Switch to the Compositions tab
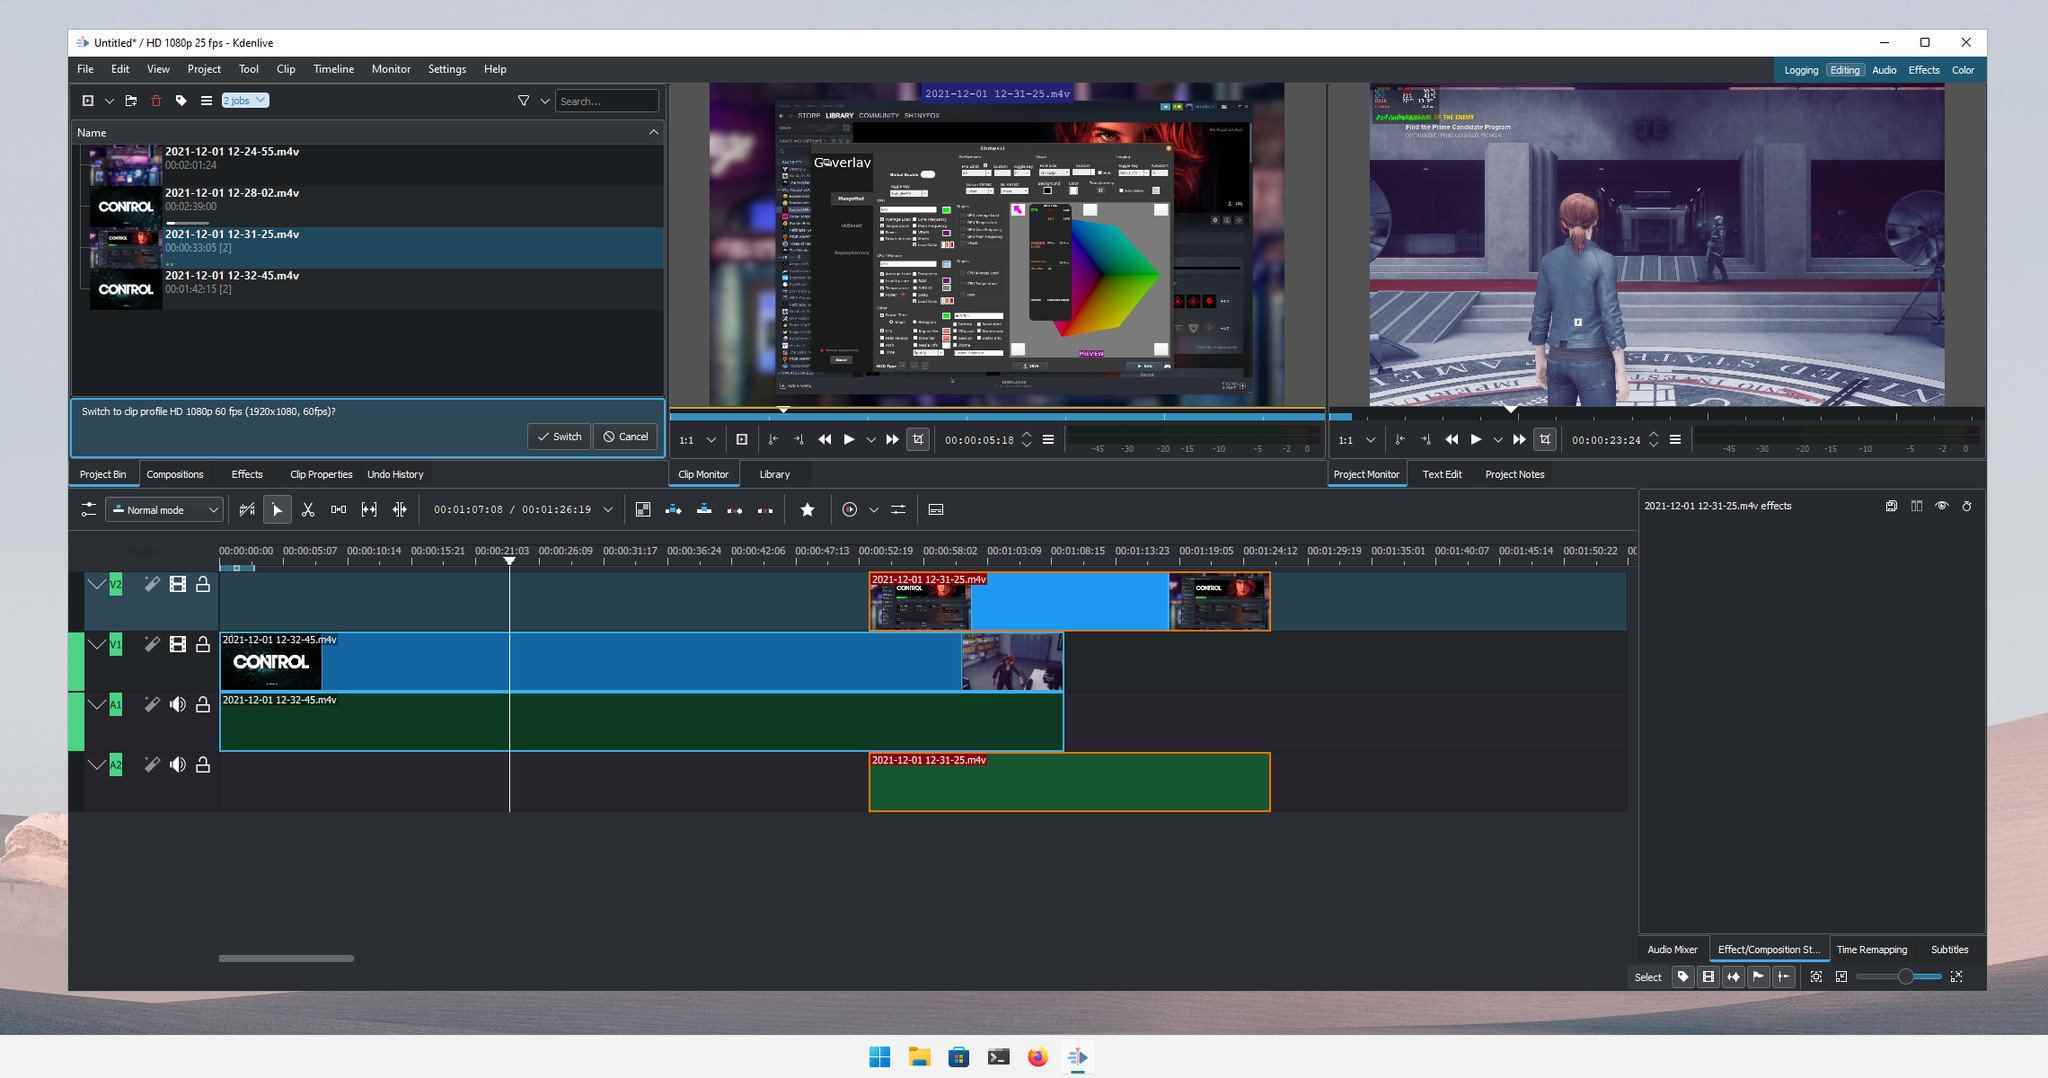The width and height of the screenshot is (2048, 1078). [x=174, y=474]
